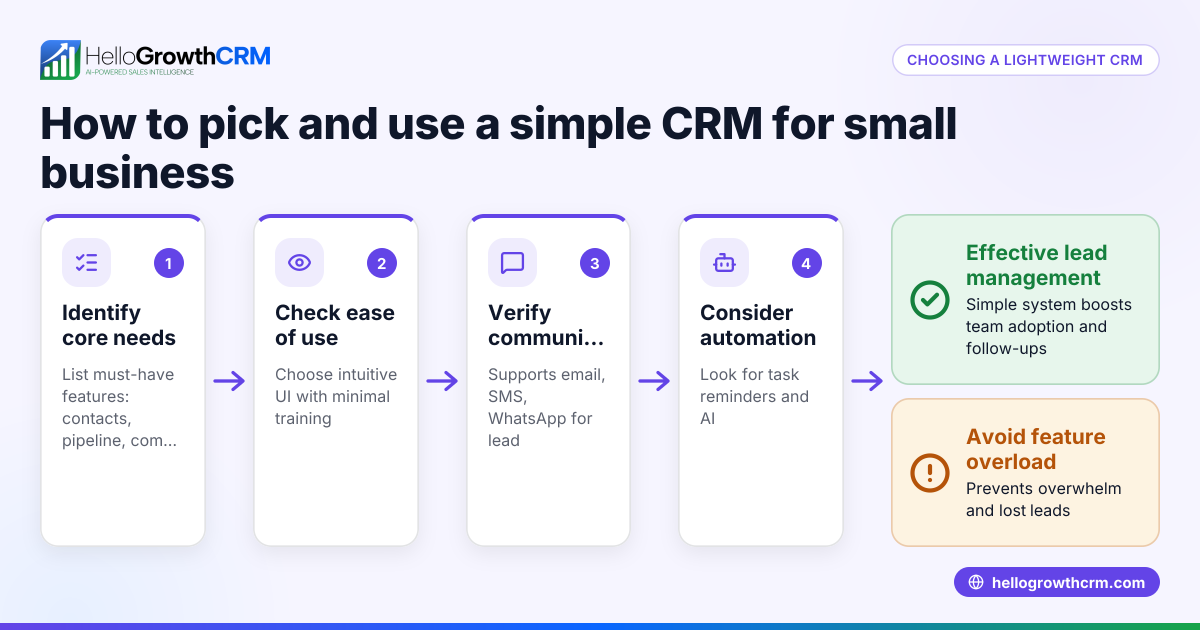Image resolution: width=1200 pixels, height=630 pixels.
Task: Select the truncated Verify communi... heading
Action: 546,325
